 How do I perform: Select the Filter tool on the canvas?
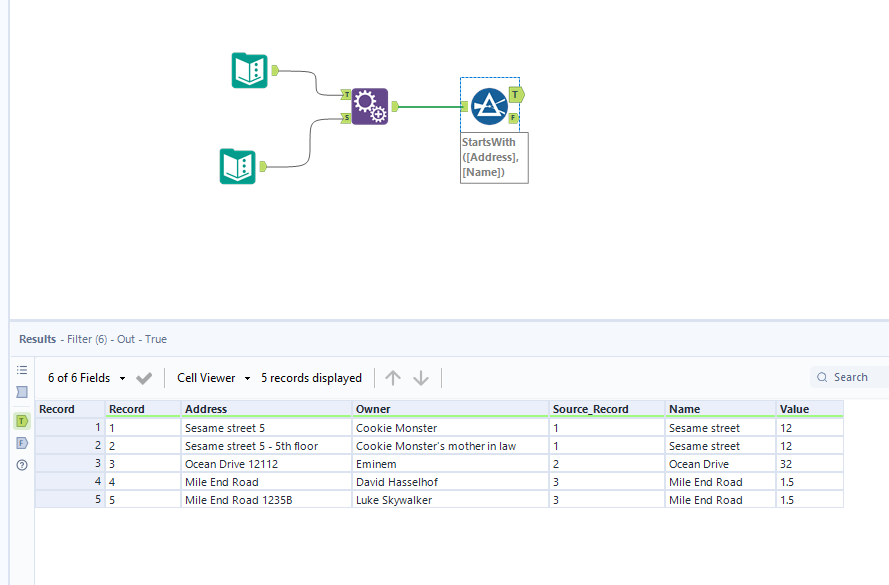coord(490,105)
